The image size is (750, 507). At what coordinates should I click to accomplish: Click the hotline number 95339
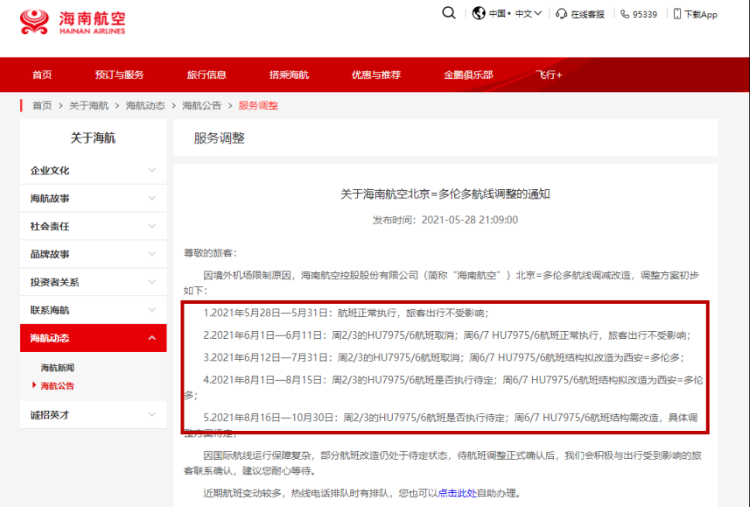pyautogui.click(x=644, y=14)
